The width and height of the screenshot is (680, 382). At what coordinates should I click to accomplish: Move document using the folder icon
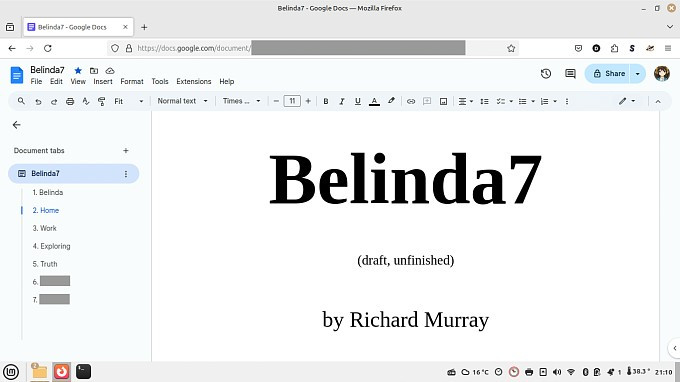tap(94, 70)
